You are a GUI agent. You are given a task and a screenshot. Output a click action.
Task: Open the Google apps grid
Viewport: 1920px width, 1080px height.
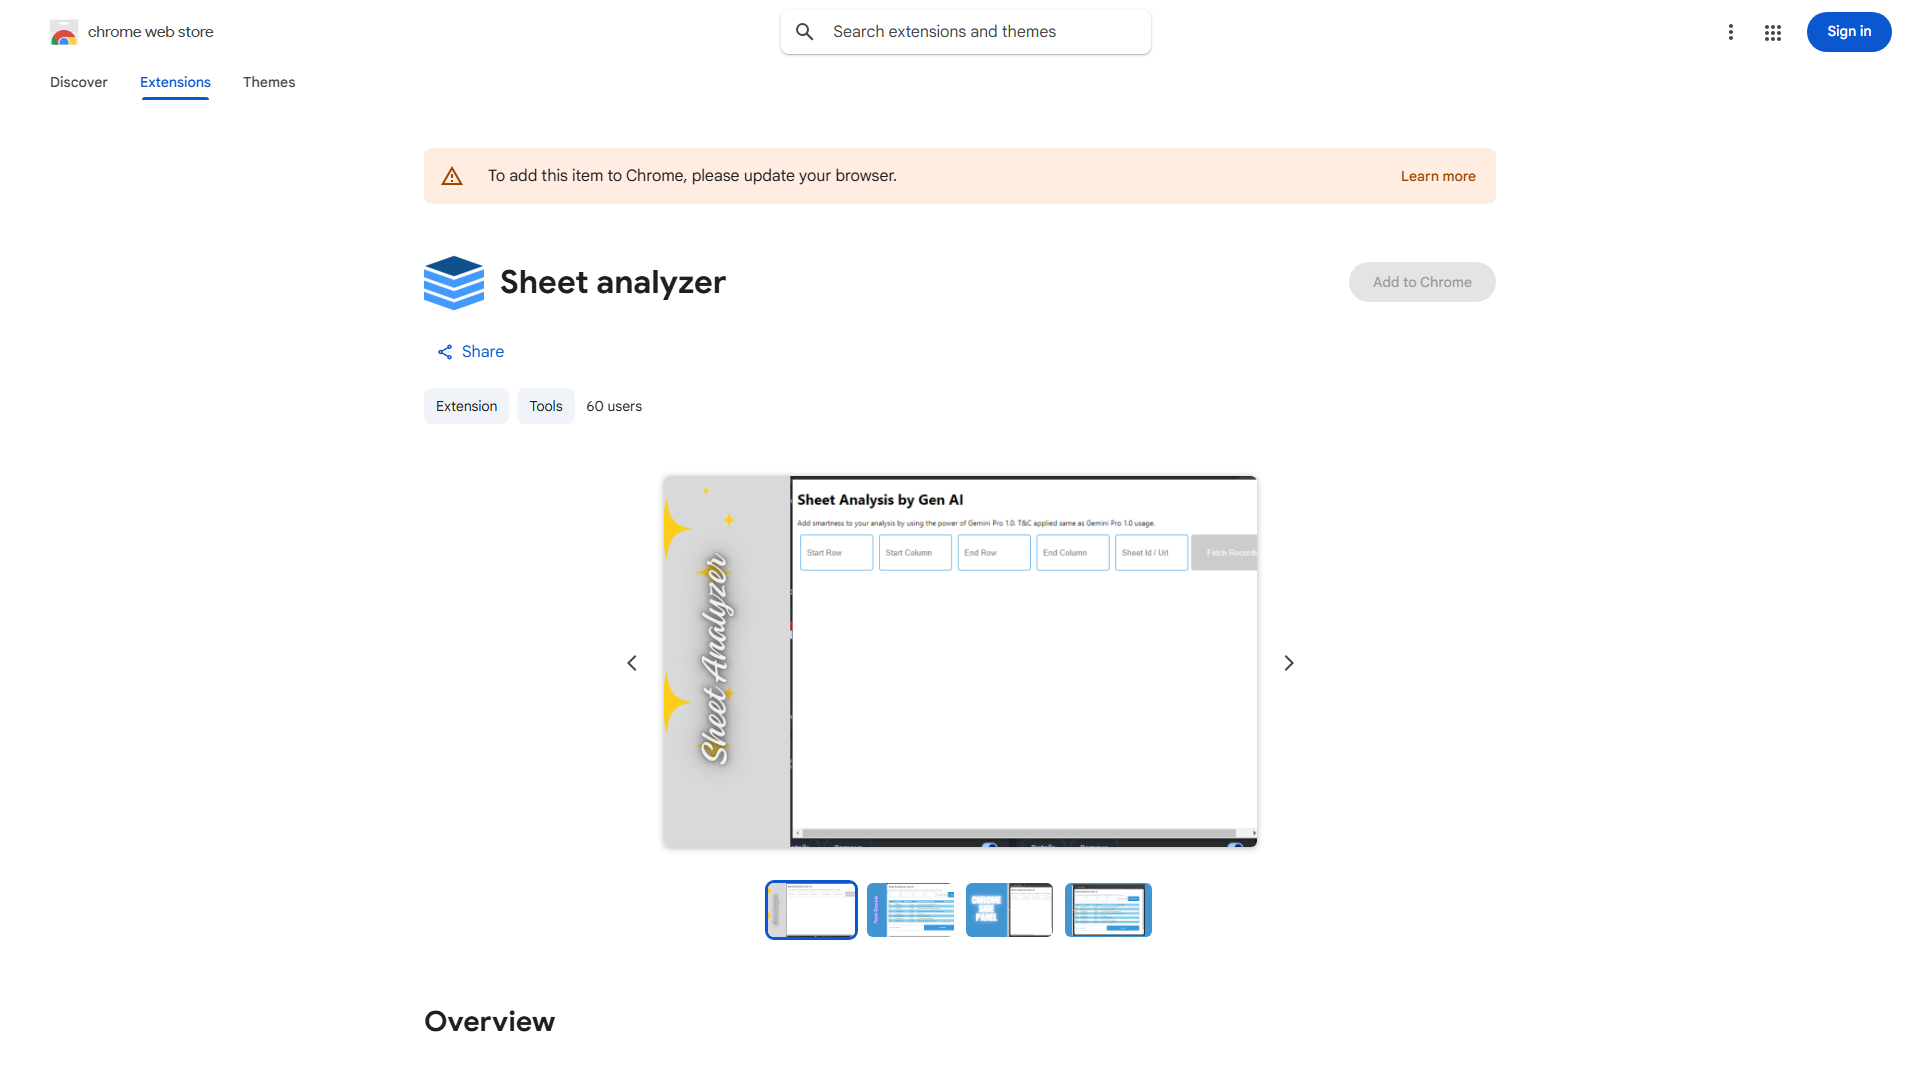pos(1772,31)
